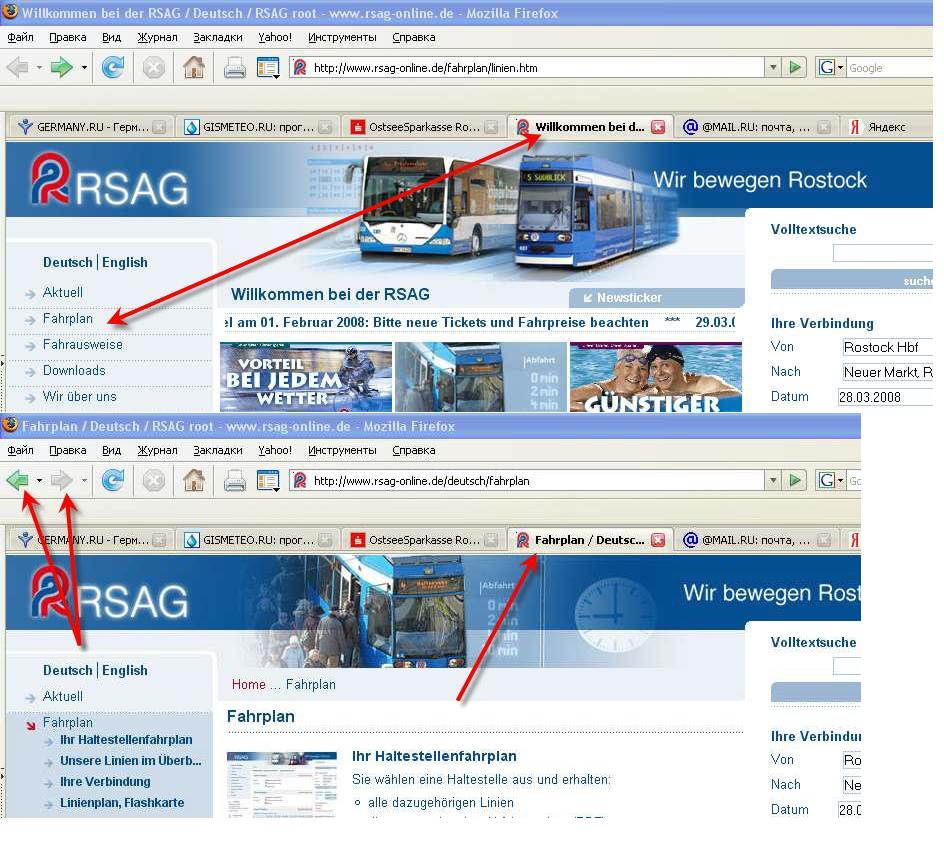Click 'Ihr Haltestellenfahrplan' link in Fahrplan sidebar
944x843 pixels.
[x=126, y=739]
